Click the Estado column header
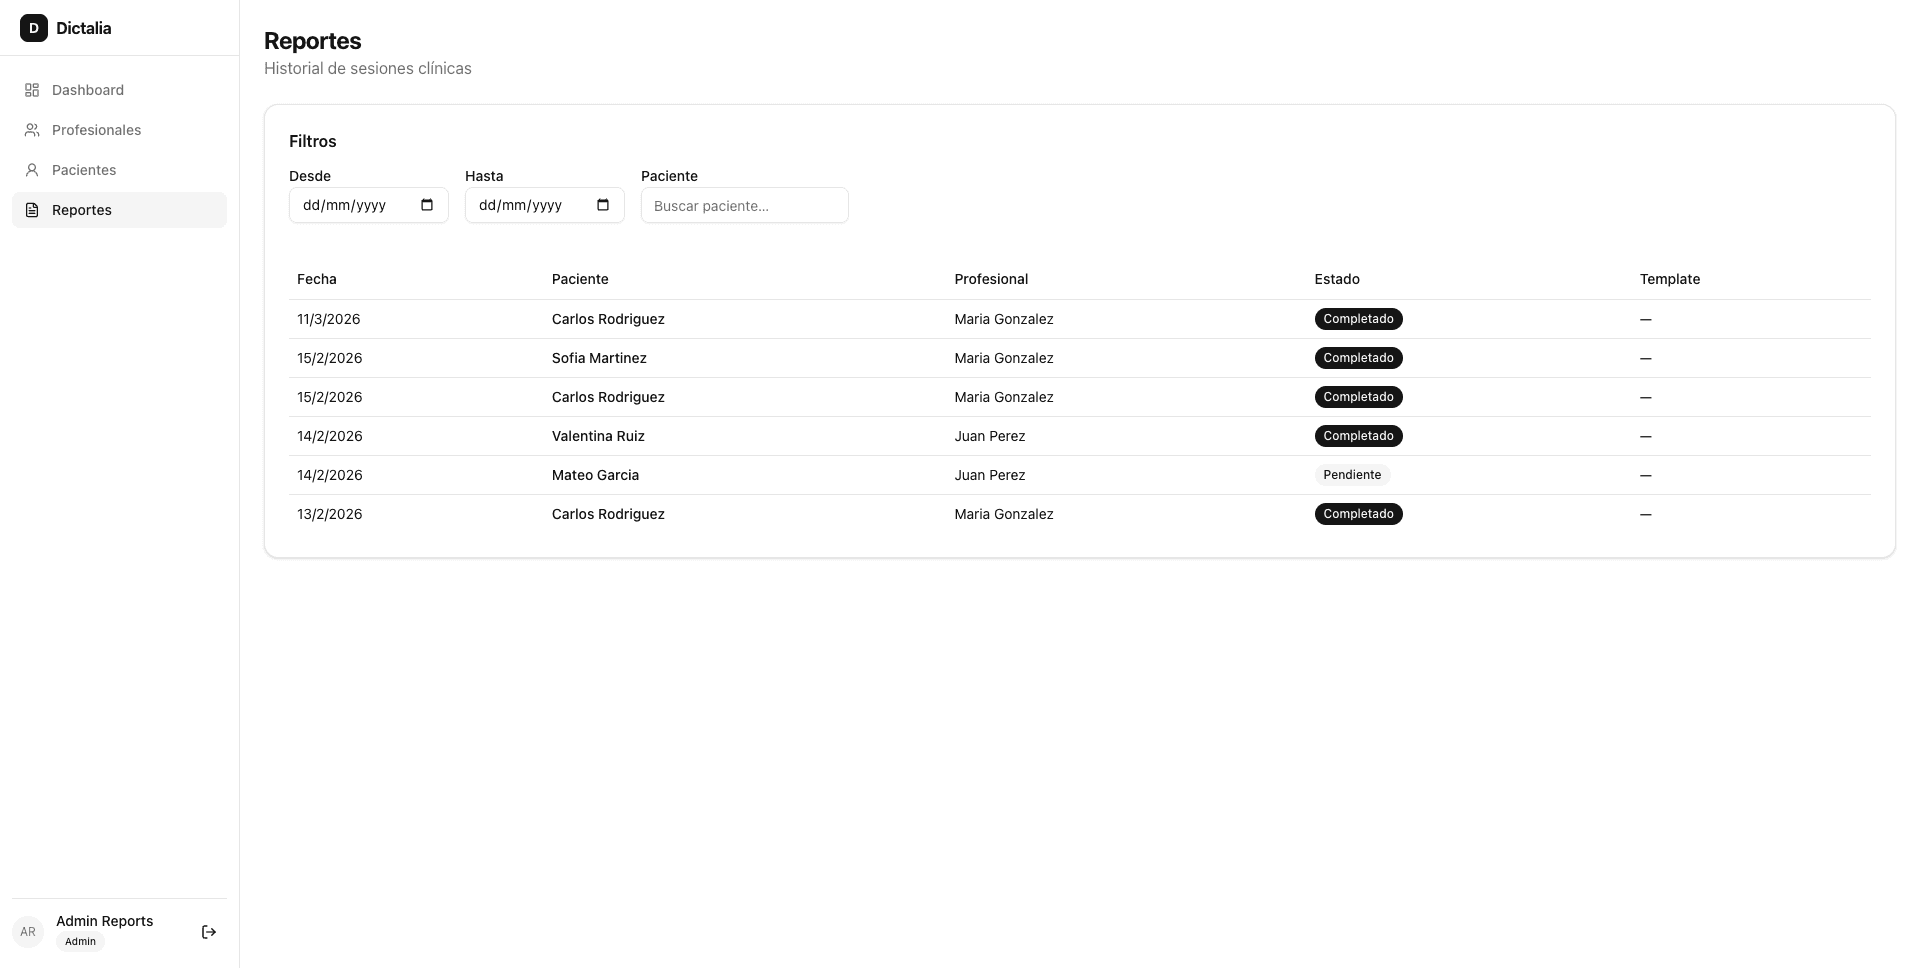 [1337, 279]
